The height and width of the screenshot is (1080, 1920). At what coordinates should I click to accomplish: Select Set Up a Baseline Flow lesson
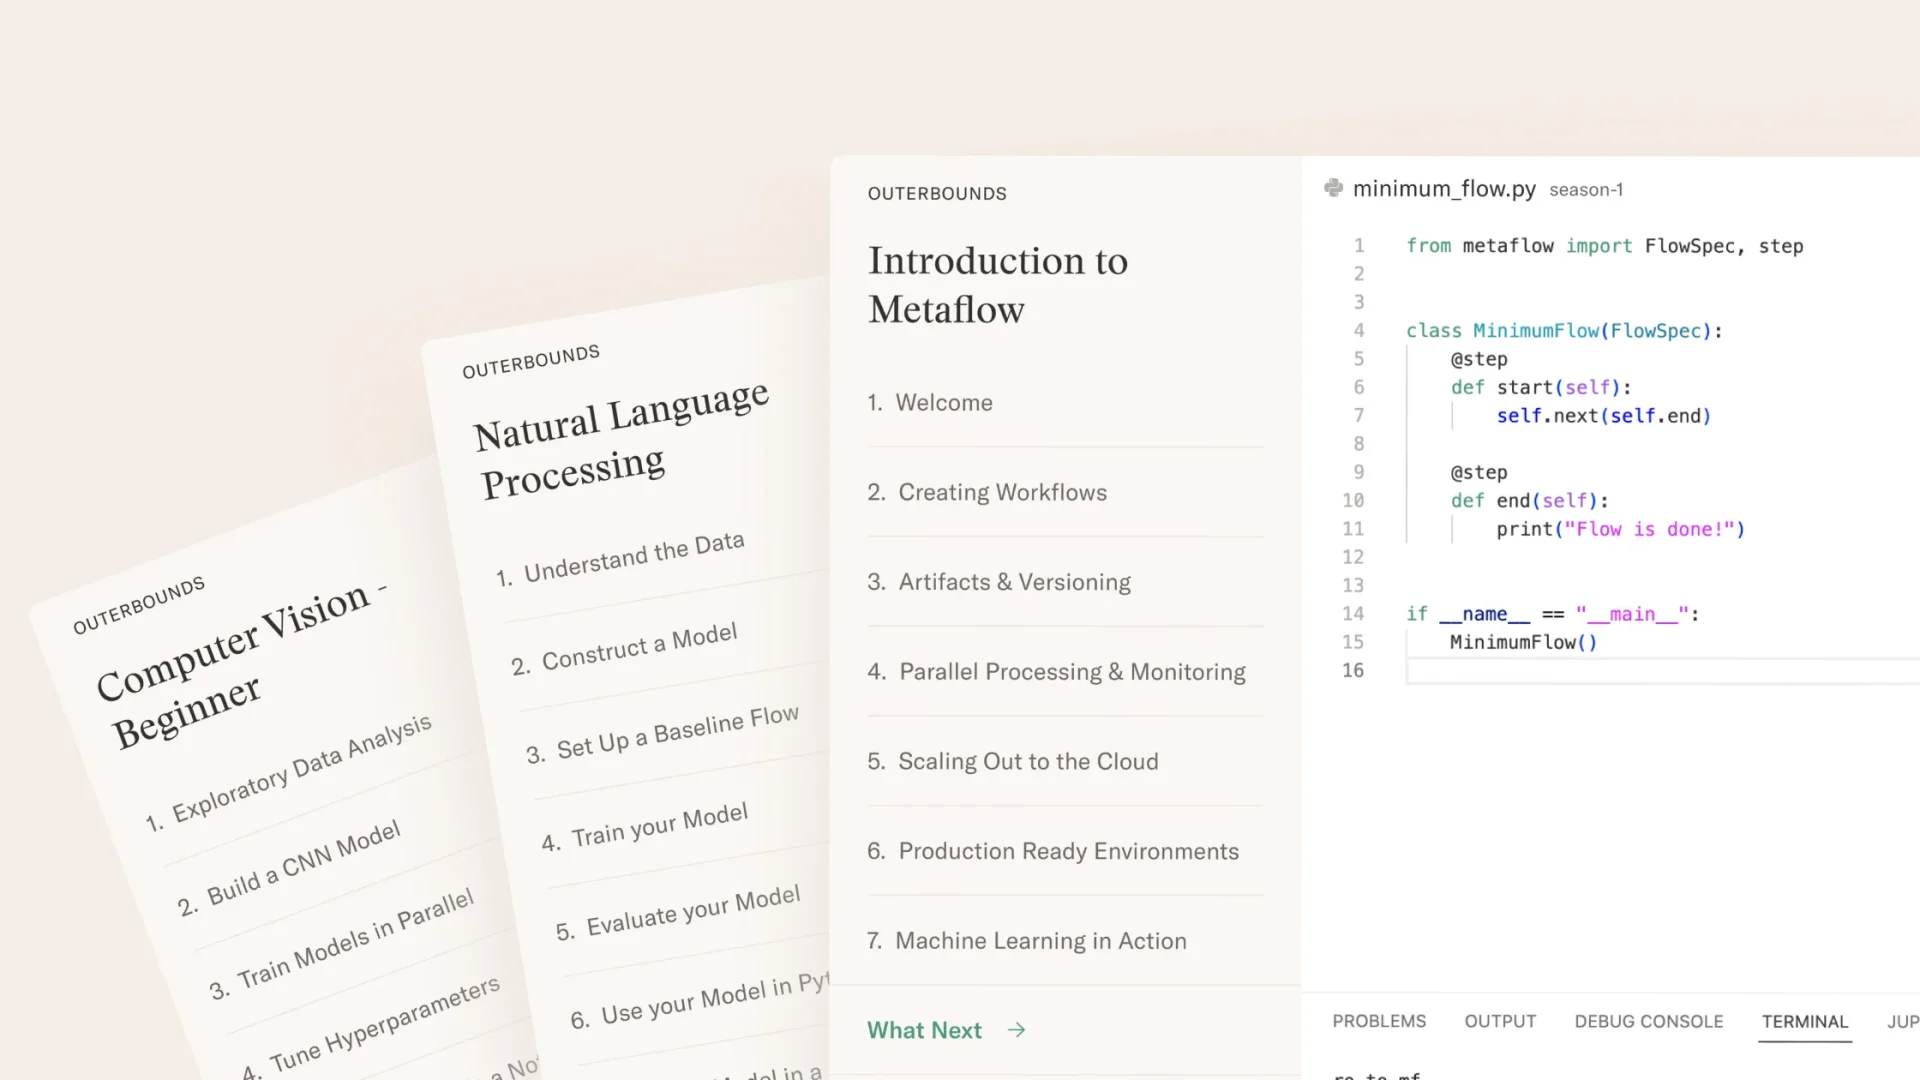tap(662, 735)
